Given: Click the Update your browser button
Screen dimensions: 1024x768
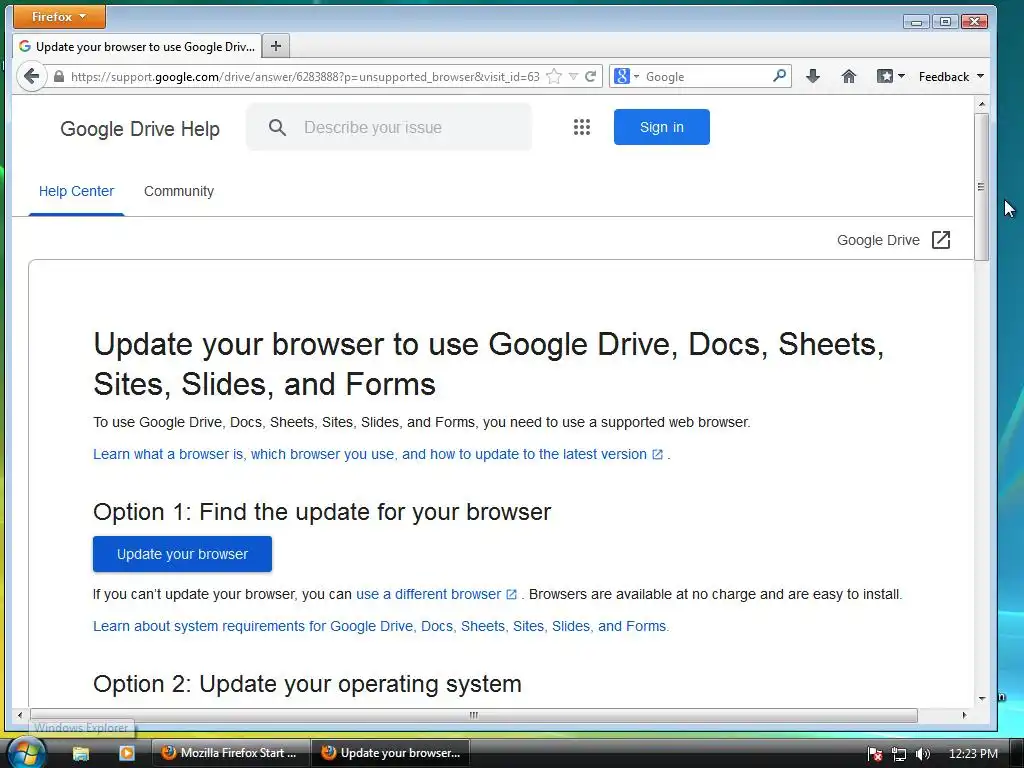Looking at the screenshot, I should point(182,554).
